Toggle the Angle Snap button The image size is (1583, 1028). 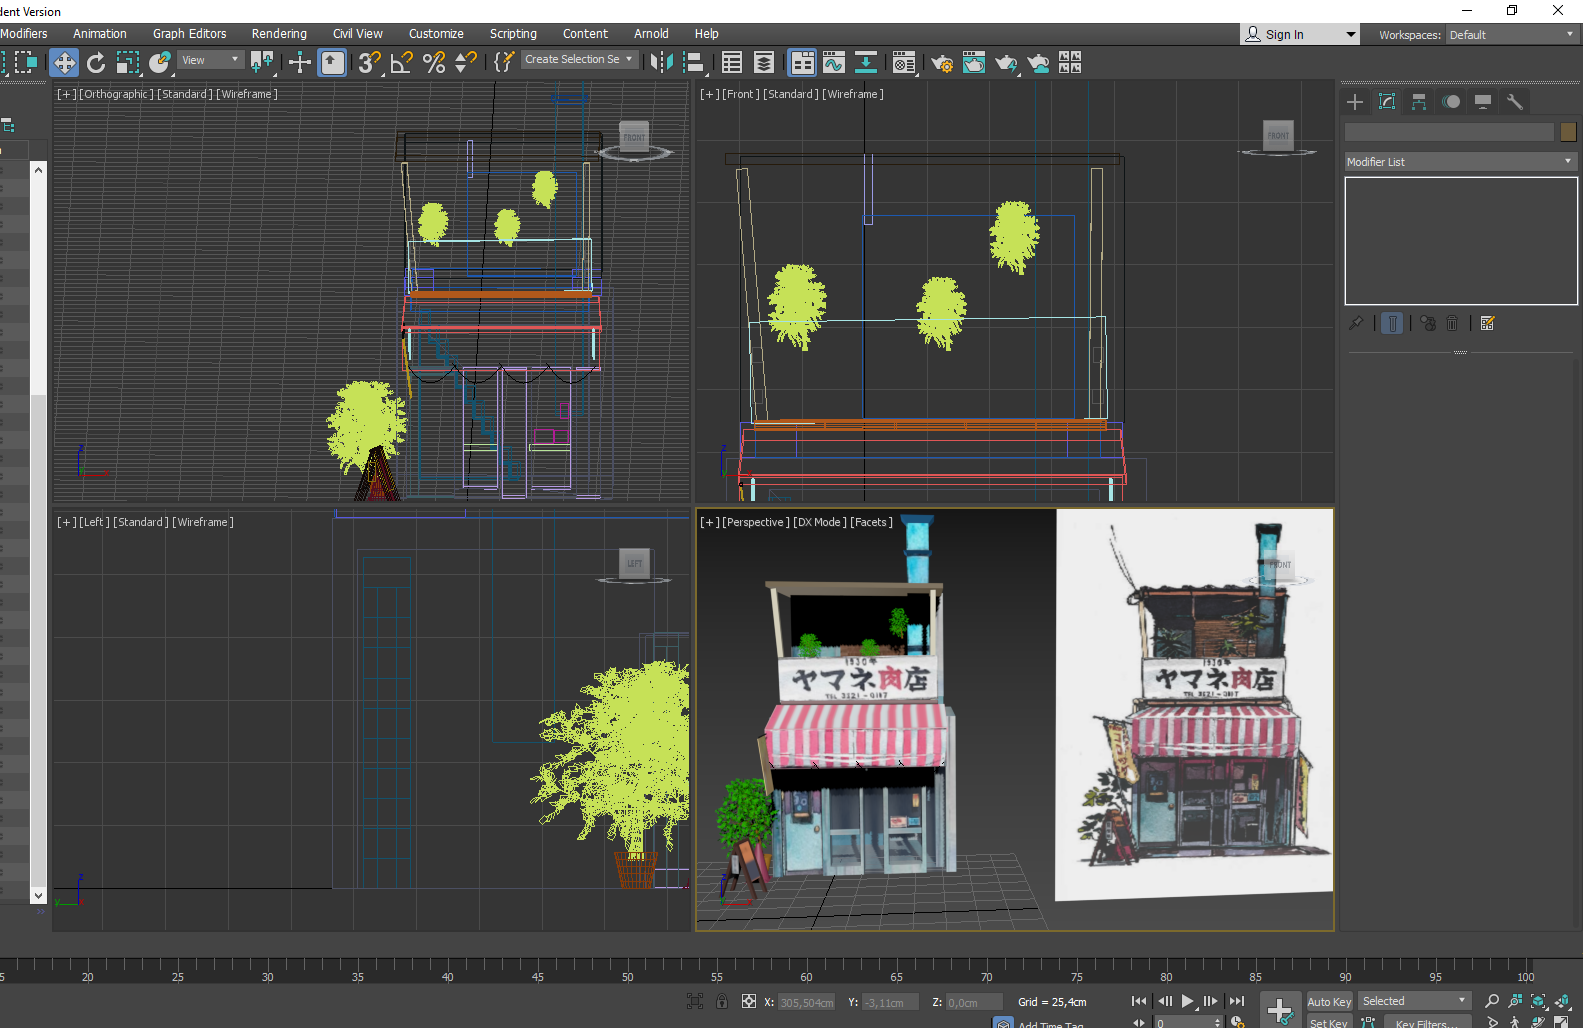(401, 63)
